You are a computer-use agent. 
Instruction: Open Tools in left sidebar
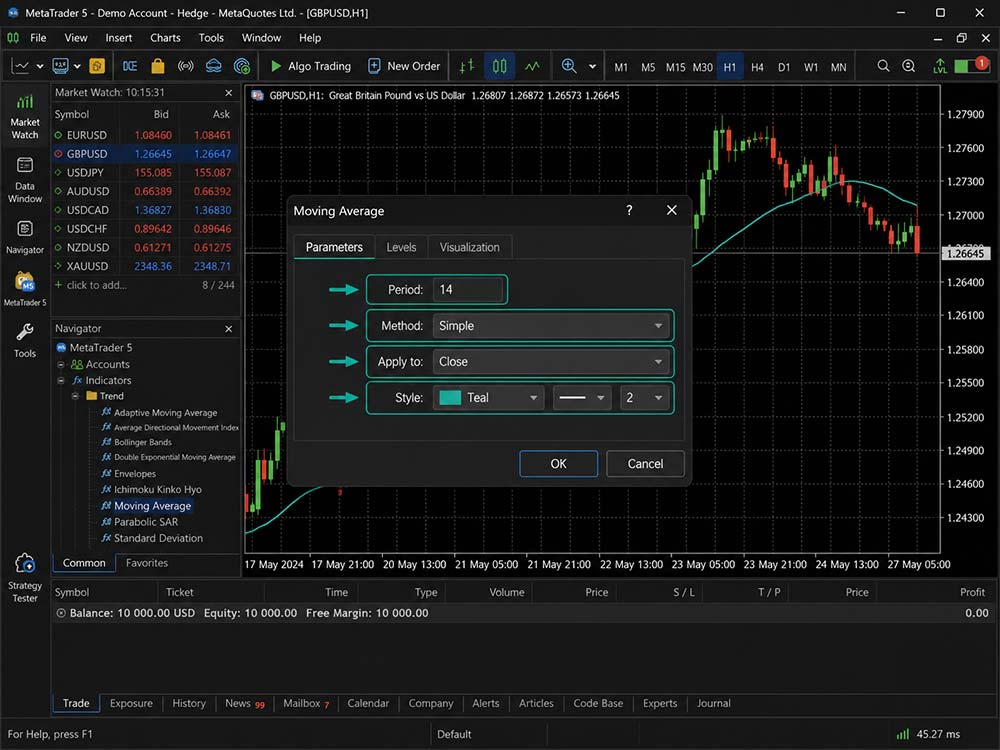click(x=25, y=341)
